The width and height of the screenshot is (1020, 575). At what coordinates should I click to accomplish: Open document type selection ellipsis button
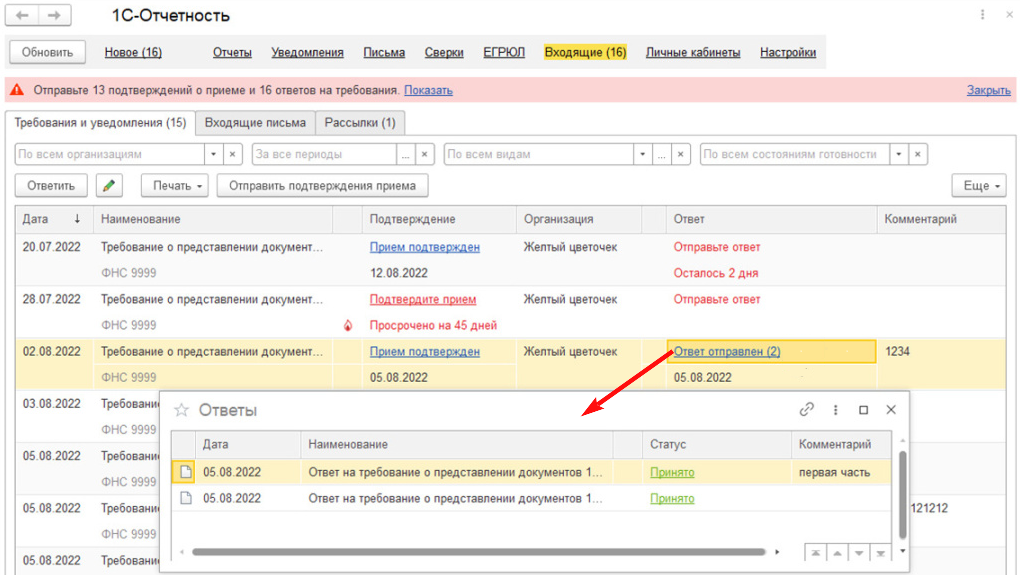pos(662,154)
